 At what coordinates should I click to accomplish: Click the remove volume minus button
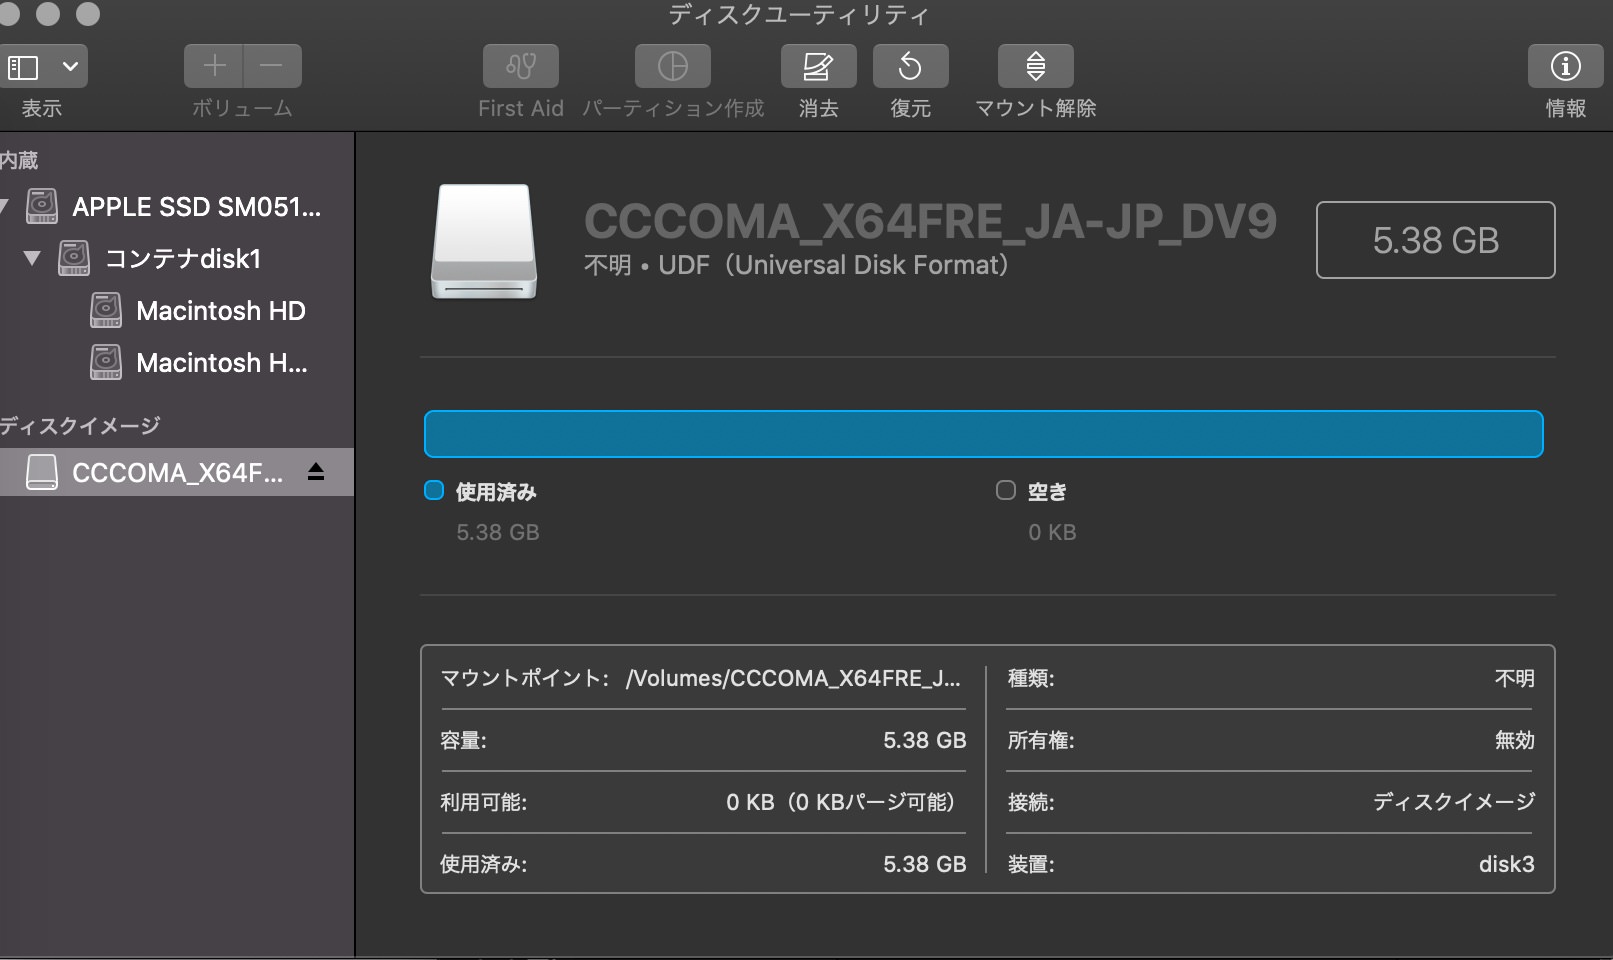click(x=272, y=67)
